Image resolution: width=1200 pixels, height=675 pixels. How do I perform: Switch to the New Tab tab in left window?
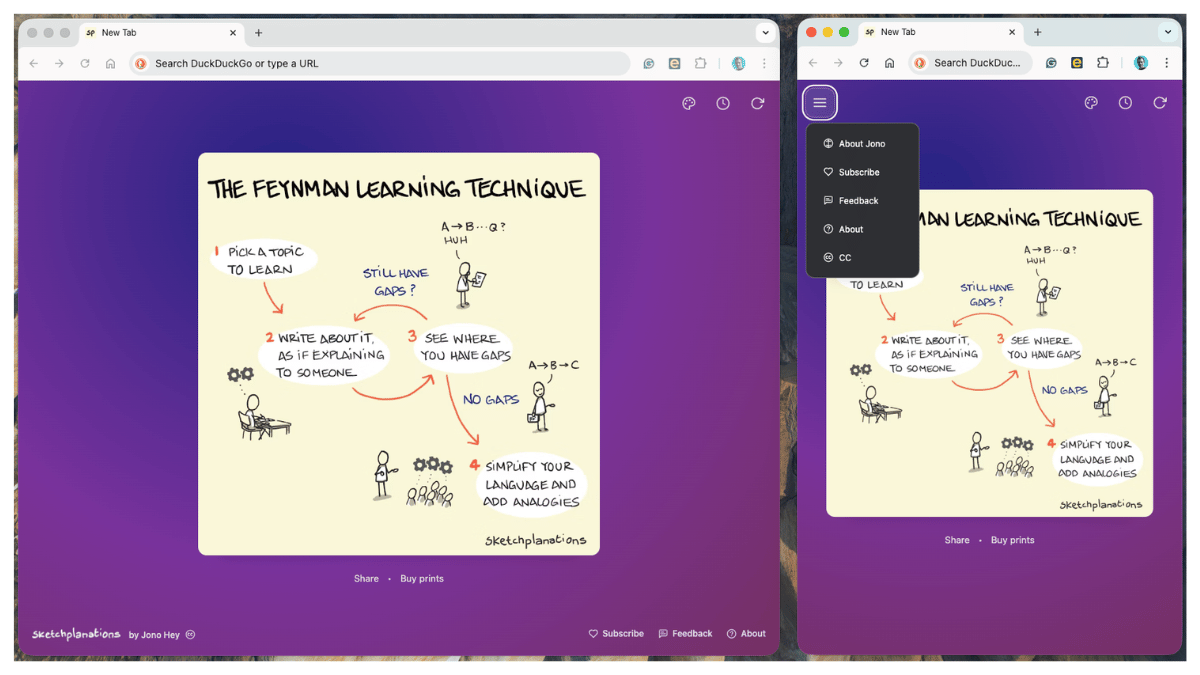pyautogui.click(x=160, y=33)
